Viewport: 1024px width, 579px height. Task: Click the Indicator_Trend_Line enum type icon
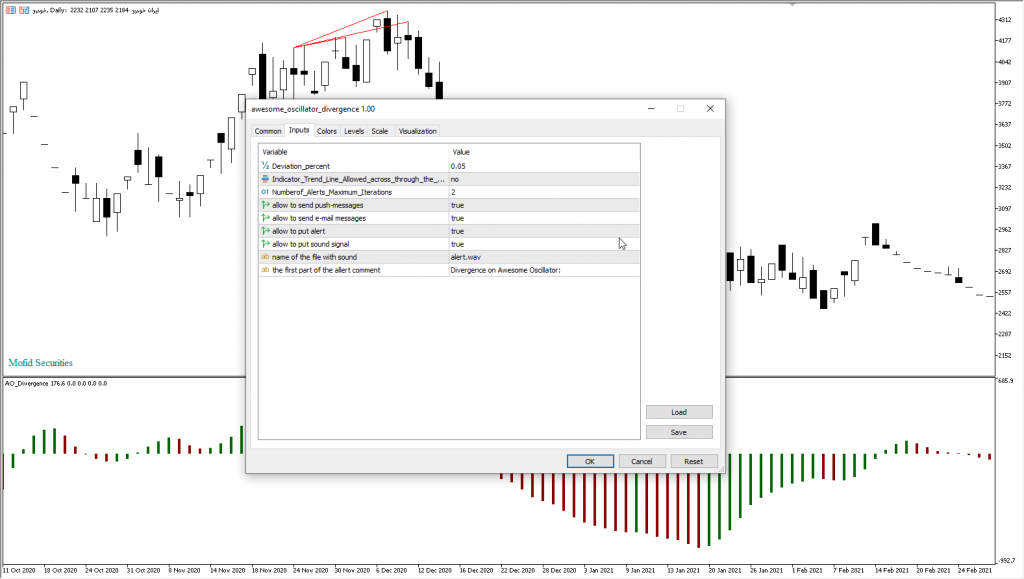coord(265,179)
